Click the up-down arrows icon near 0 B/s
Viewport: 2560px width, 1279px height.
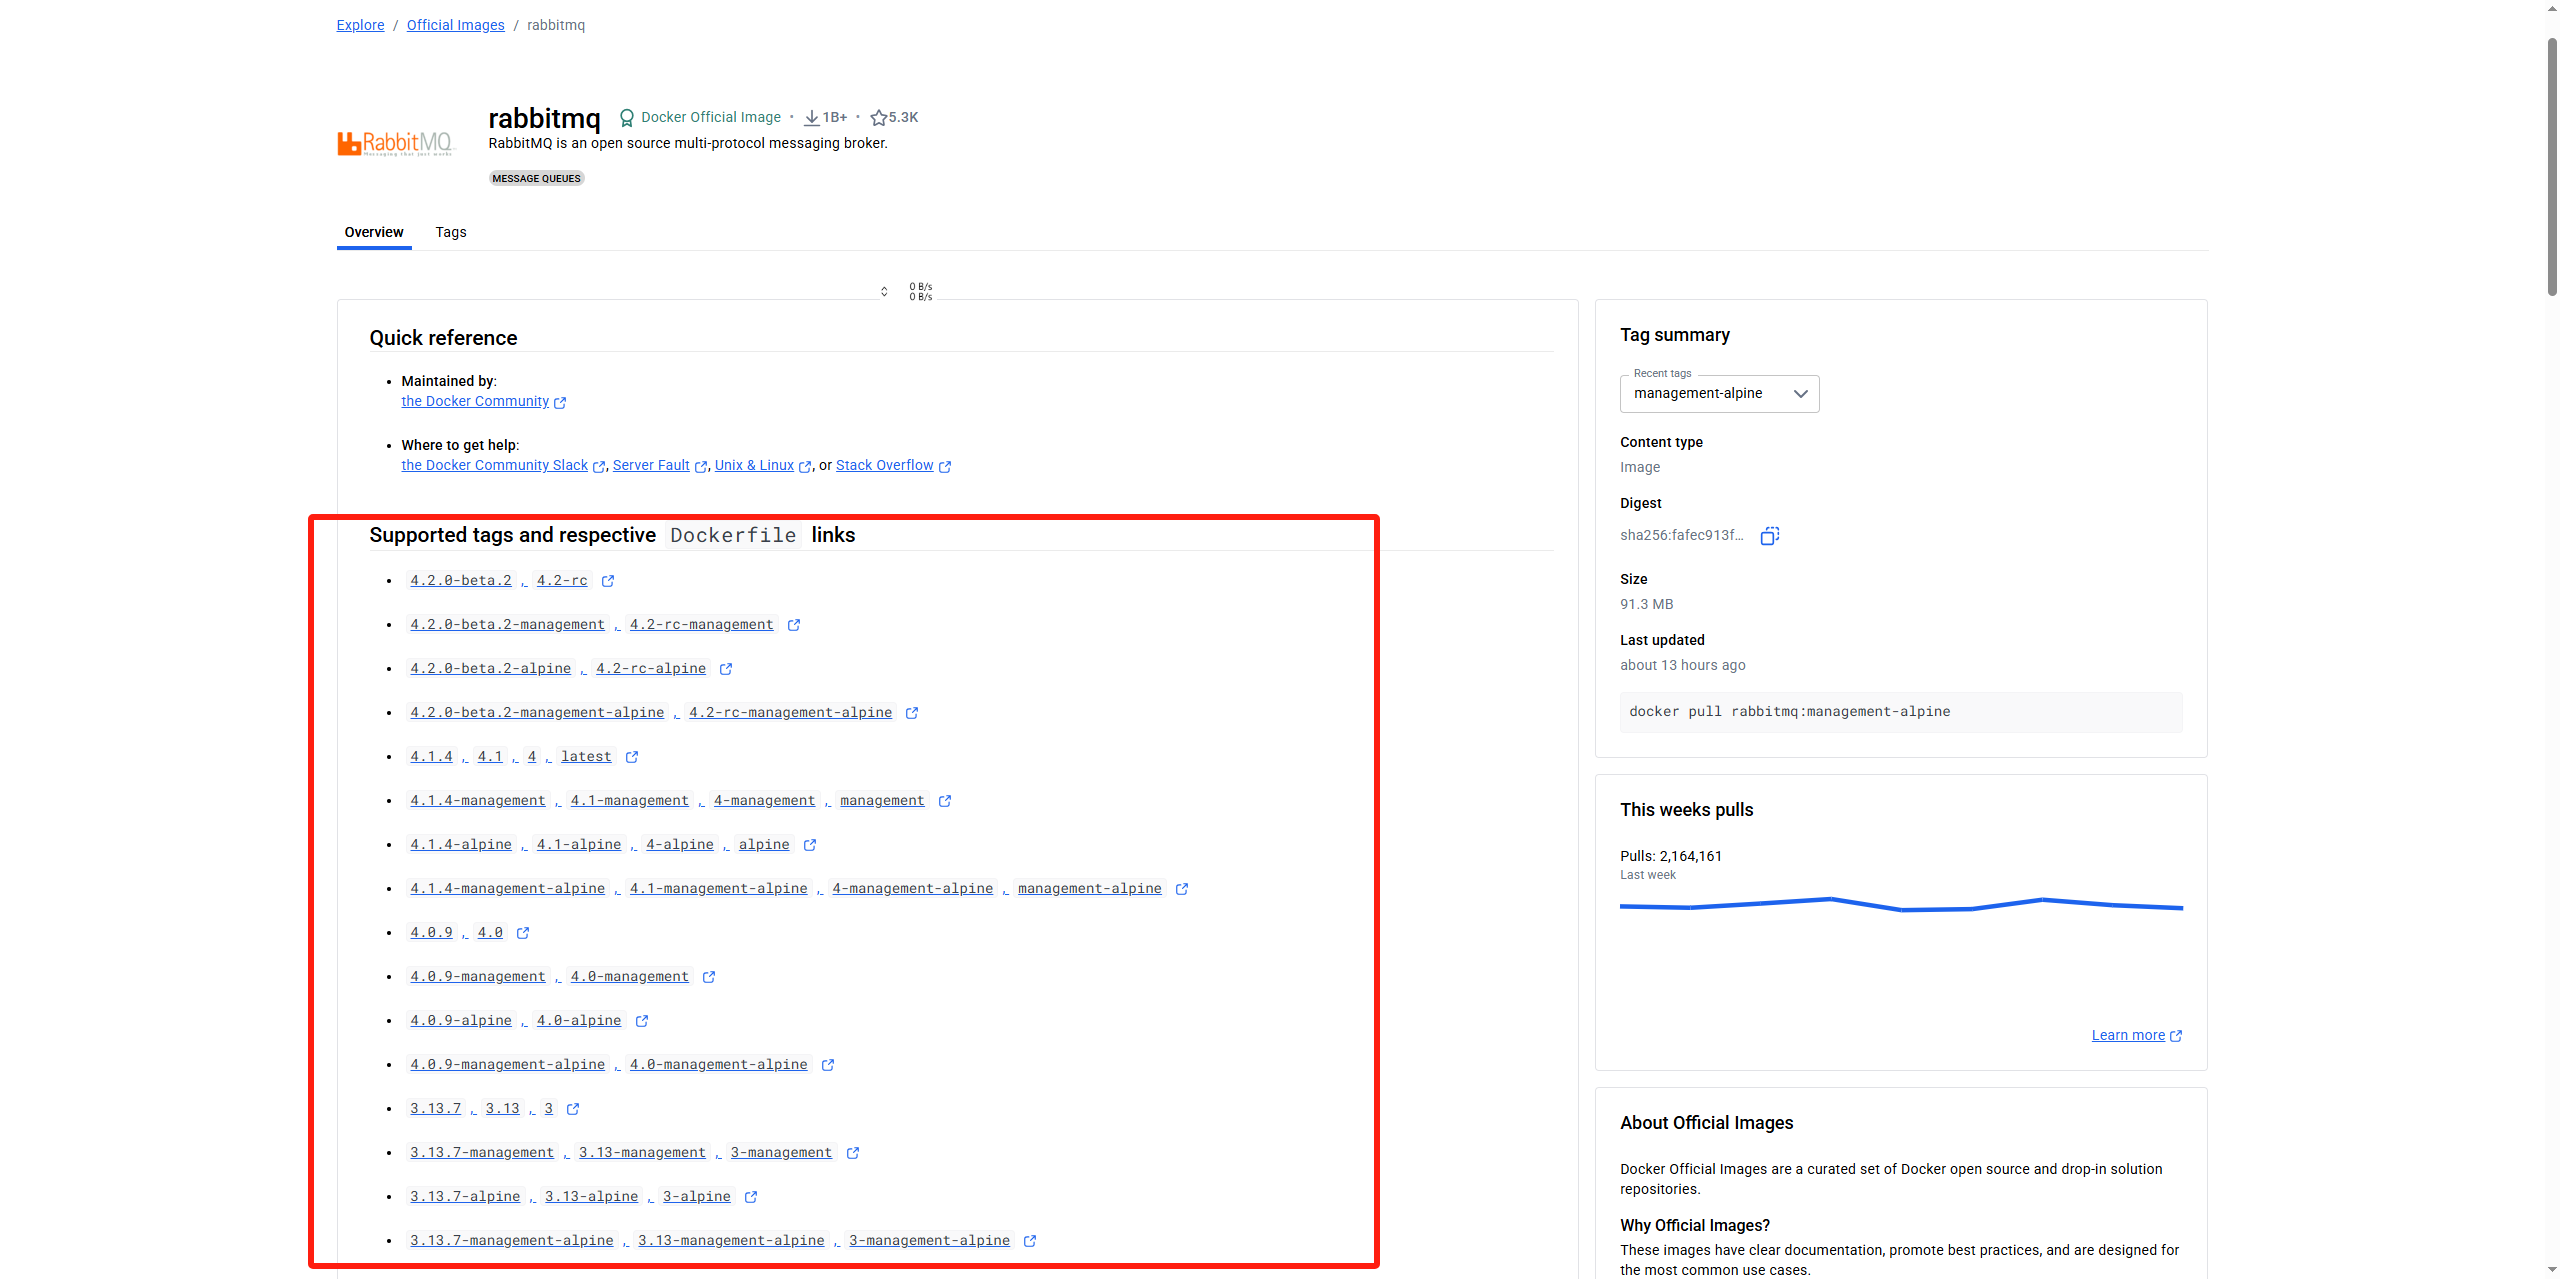tap(884, 292)
